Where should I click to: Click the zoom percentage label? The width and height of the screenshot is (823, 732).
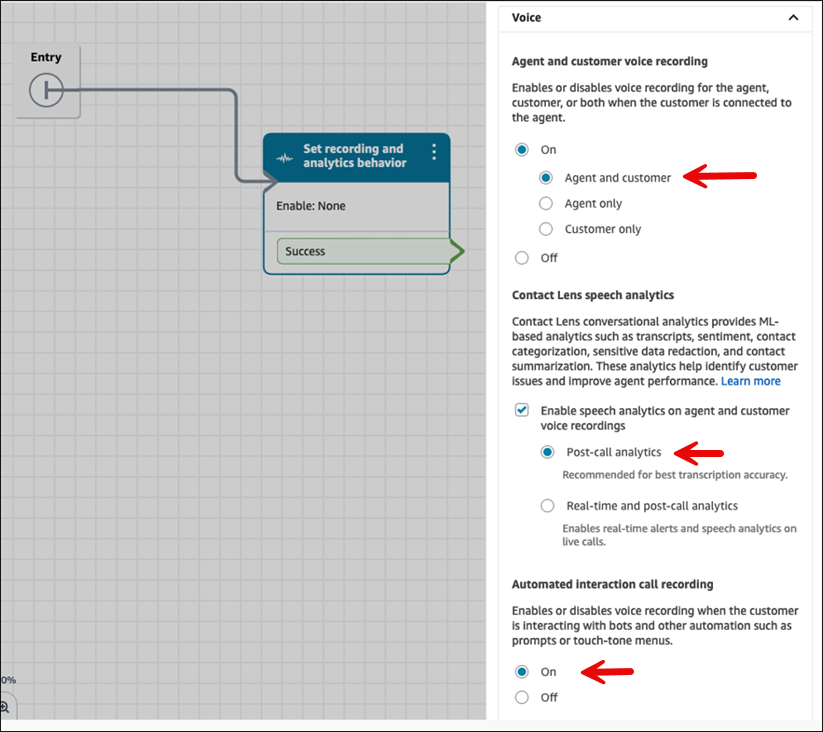(x=8, y=680)
